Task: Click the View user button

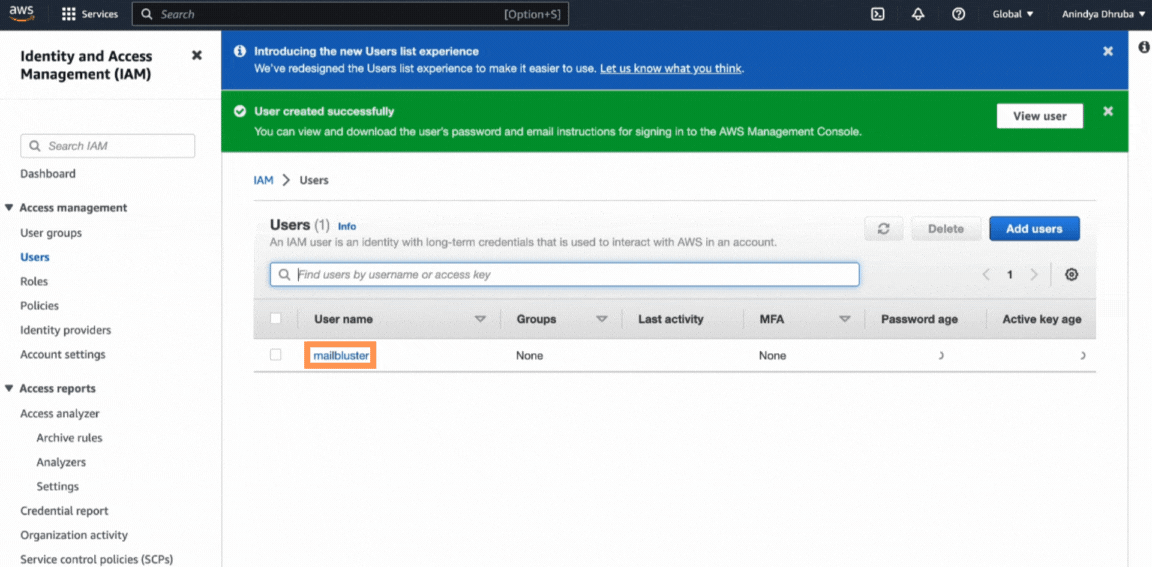Action: (x=1040, y=116)
